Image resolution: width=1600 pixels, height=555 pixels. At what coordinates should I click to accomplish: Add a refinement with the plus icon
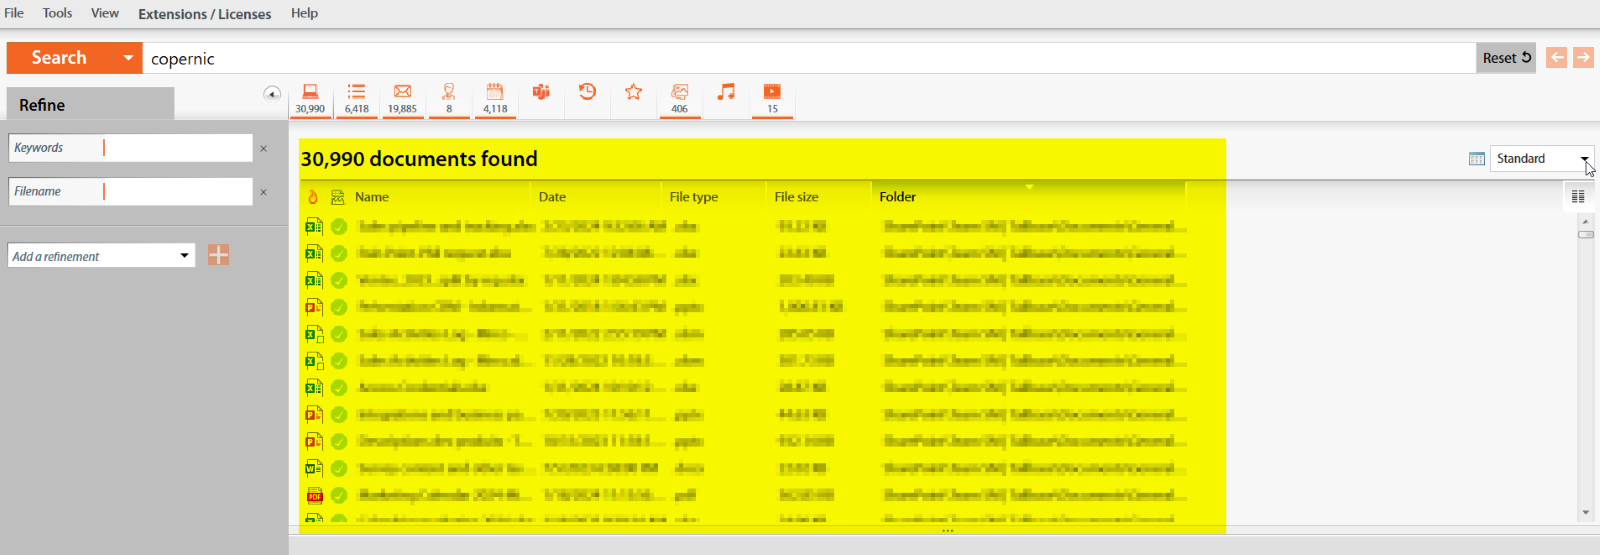click(219, 255)
